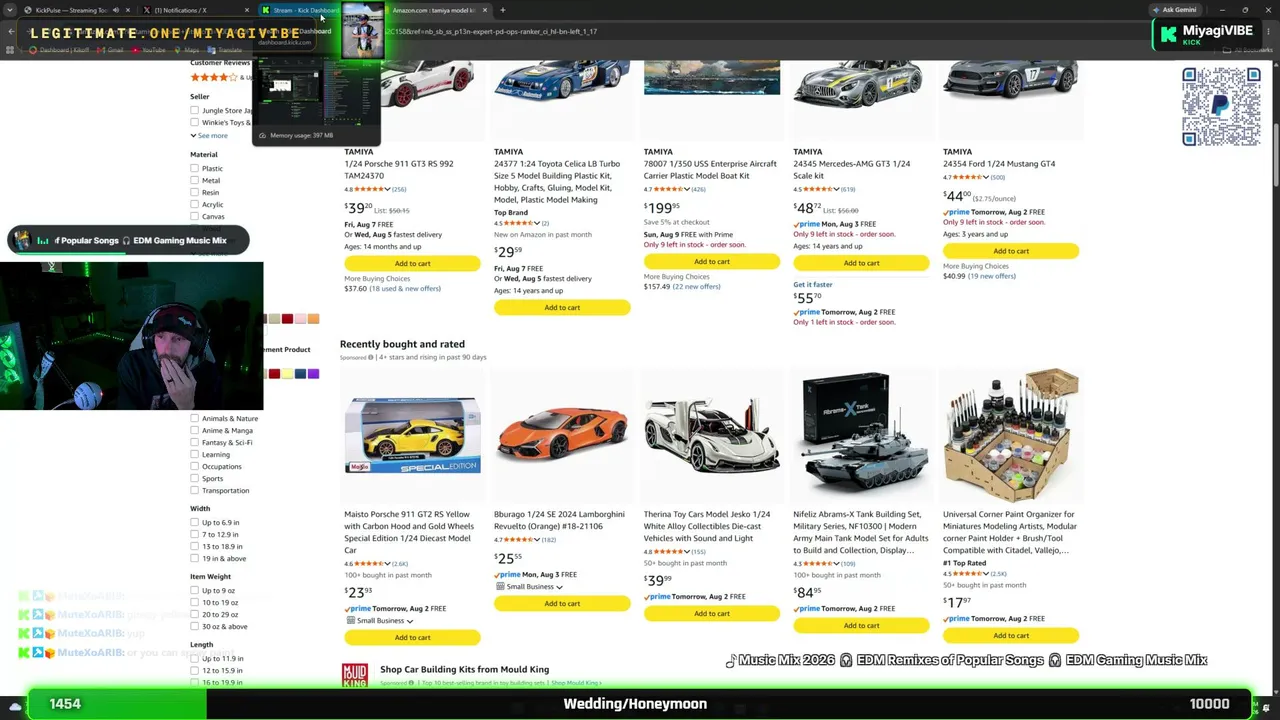
Task: Close the KickPulse Streaming Tool tab
Action: pos(128,10)
